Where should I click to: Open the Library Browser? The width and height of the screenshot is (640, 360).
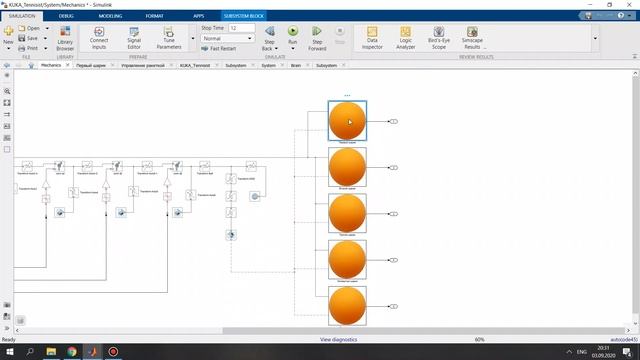click(x=65, y=39)
